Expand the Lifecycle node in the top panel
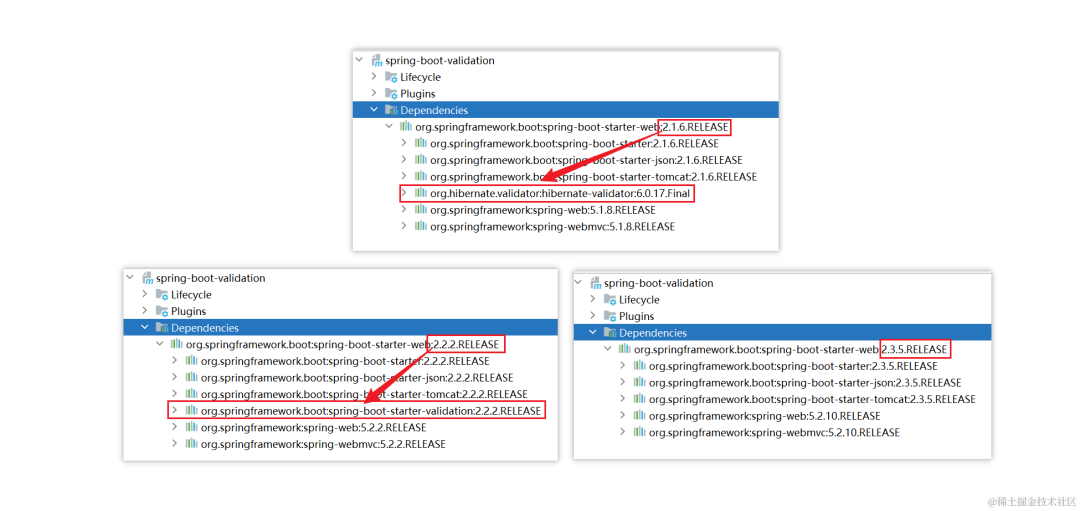 [374, 77]
